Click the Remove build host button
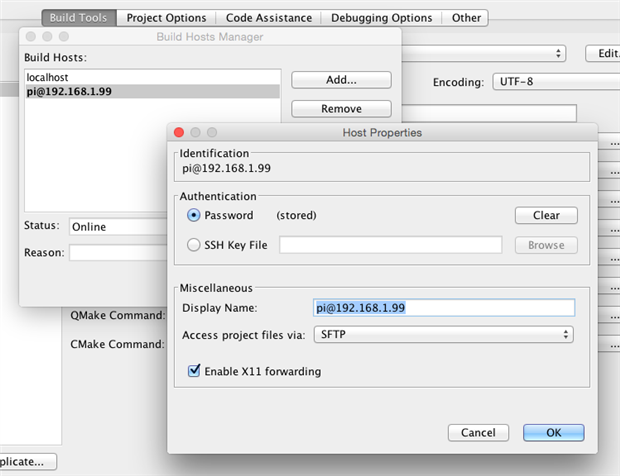 (x=341, y=109)
